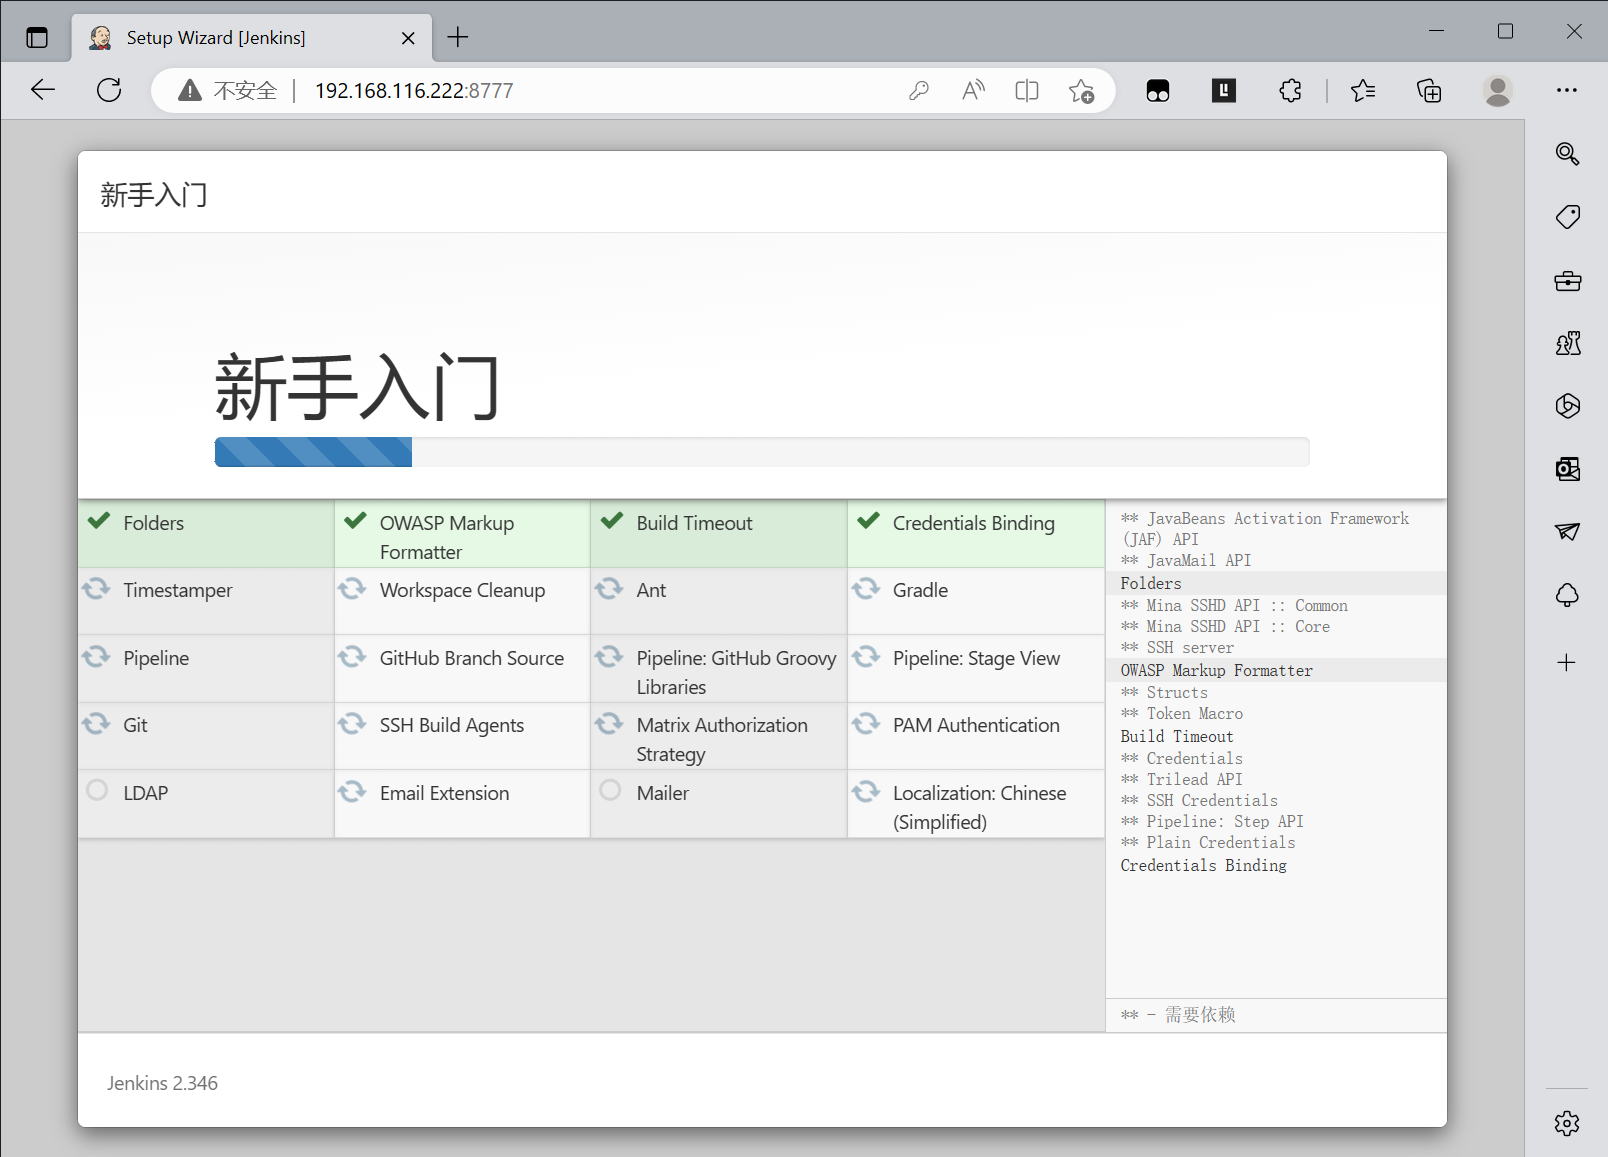The height and width of the screenshot is (1157, 1608).
Task: Maximize the browser window
Action: click(1505, 31)
